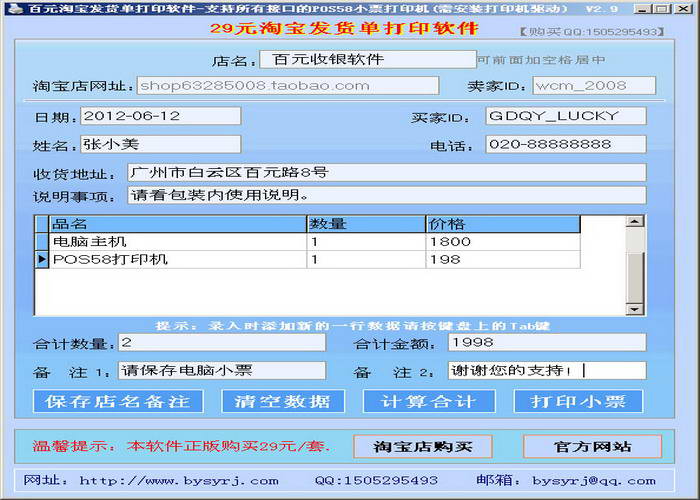Click the 姓名 field with 张小美

pyautogui.click(x=161, y=144)
